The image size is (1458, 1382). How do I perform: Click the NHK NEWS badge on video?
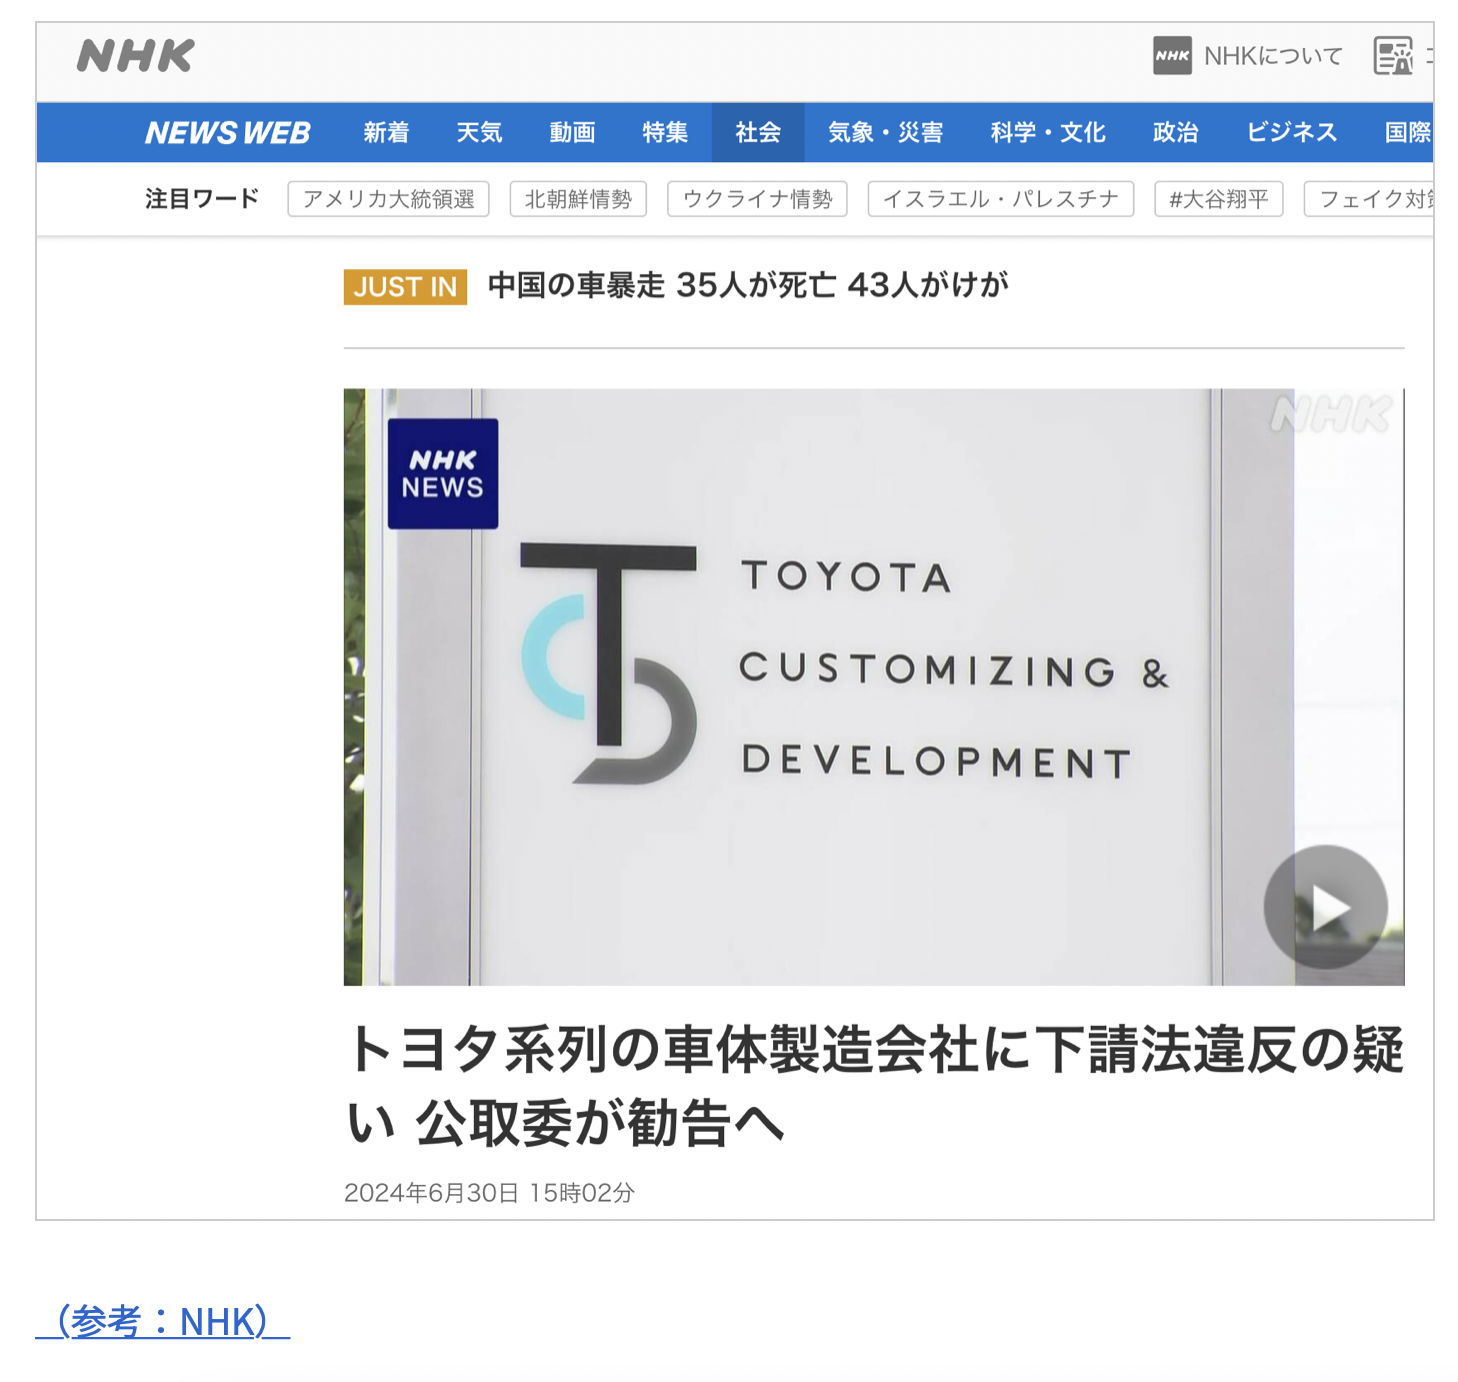(x=443, y=474)
